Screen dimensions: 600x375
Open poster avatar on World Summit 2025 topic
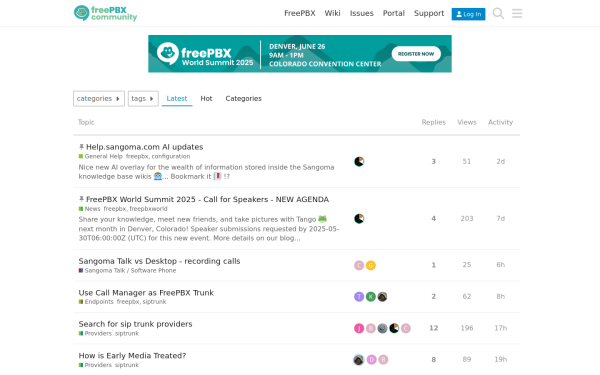[x=359, y=218]
